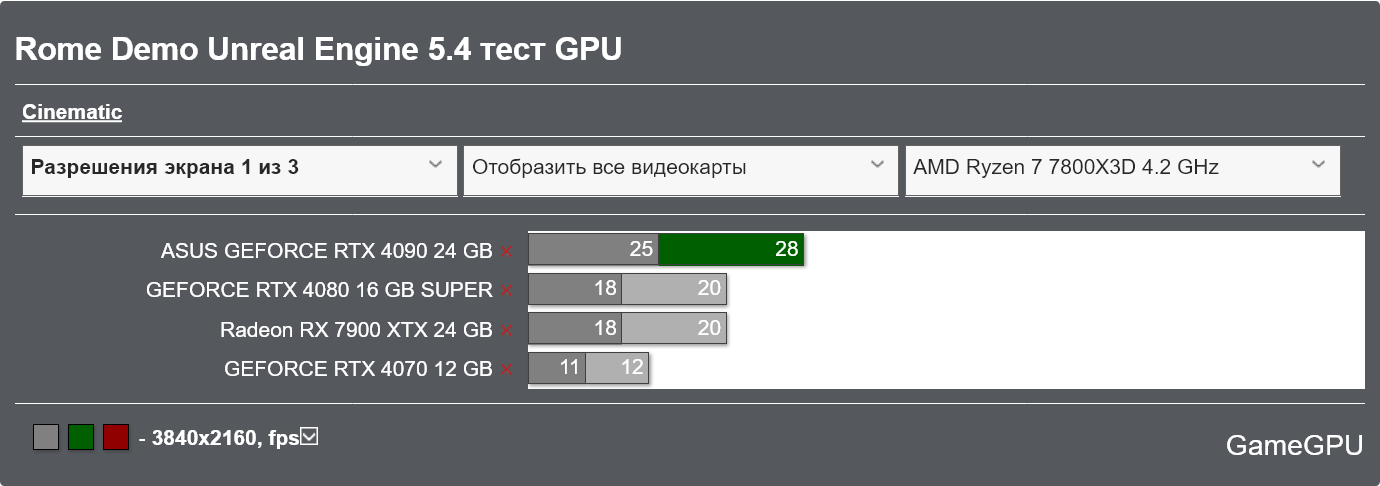Screen dimensions: 1380x486
Task: Click red X beside GEFORCE RTX 4070
Action: (x=507, y=369)
